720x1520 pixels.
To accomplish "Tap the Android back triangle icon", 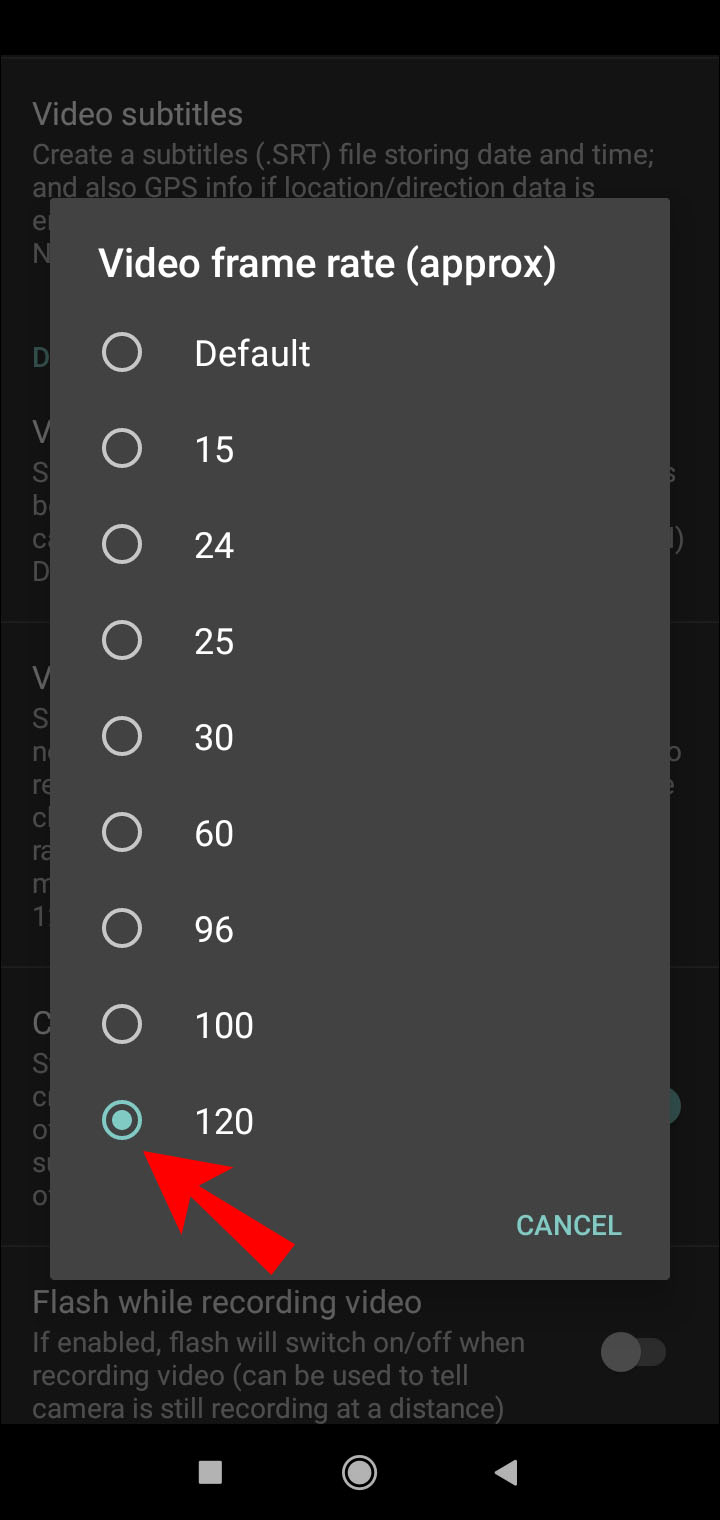I will click(x=507, y=1471).
